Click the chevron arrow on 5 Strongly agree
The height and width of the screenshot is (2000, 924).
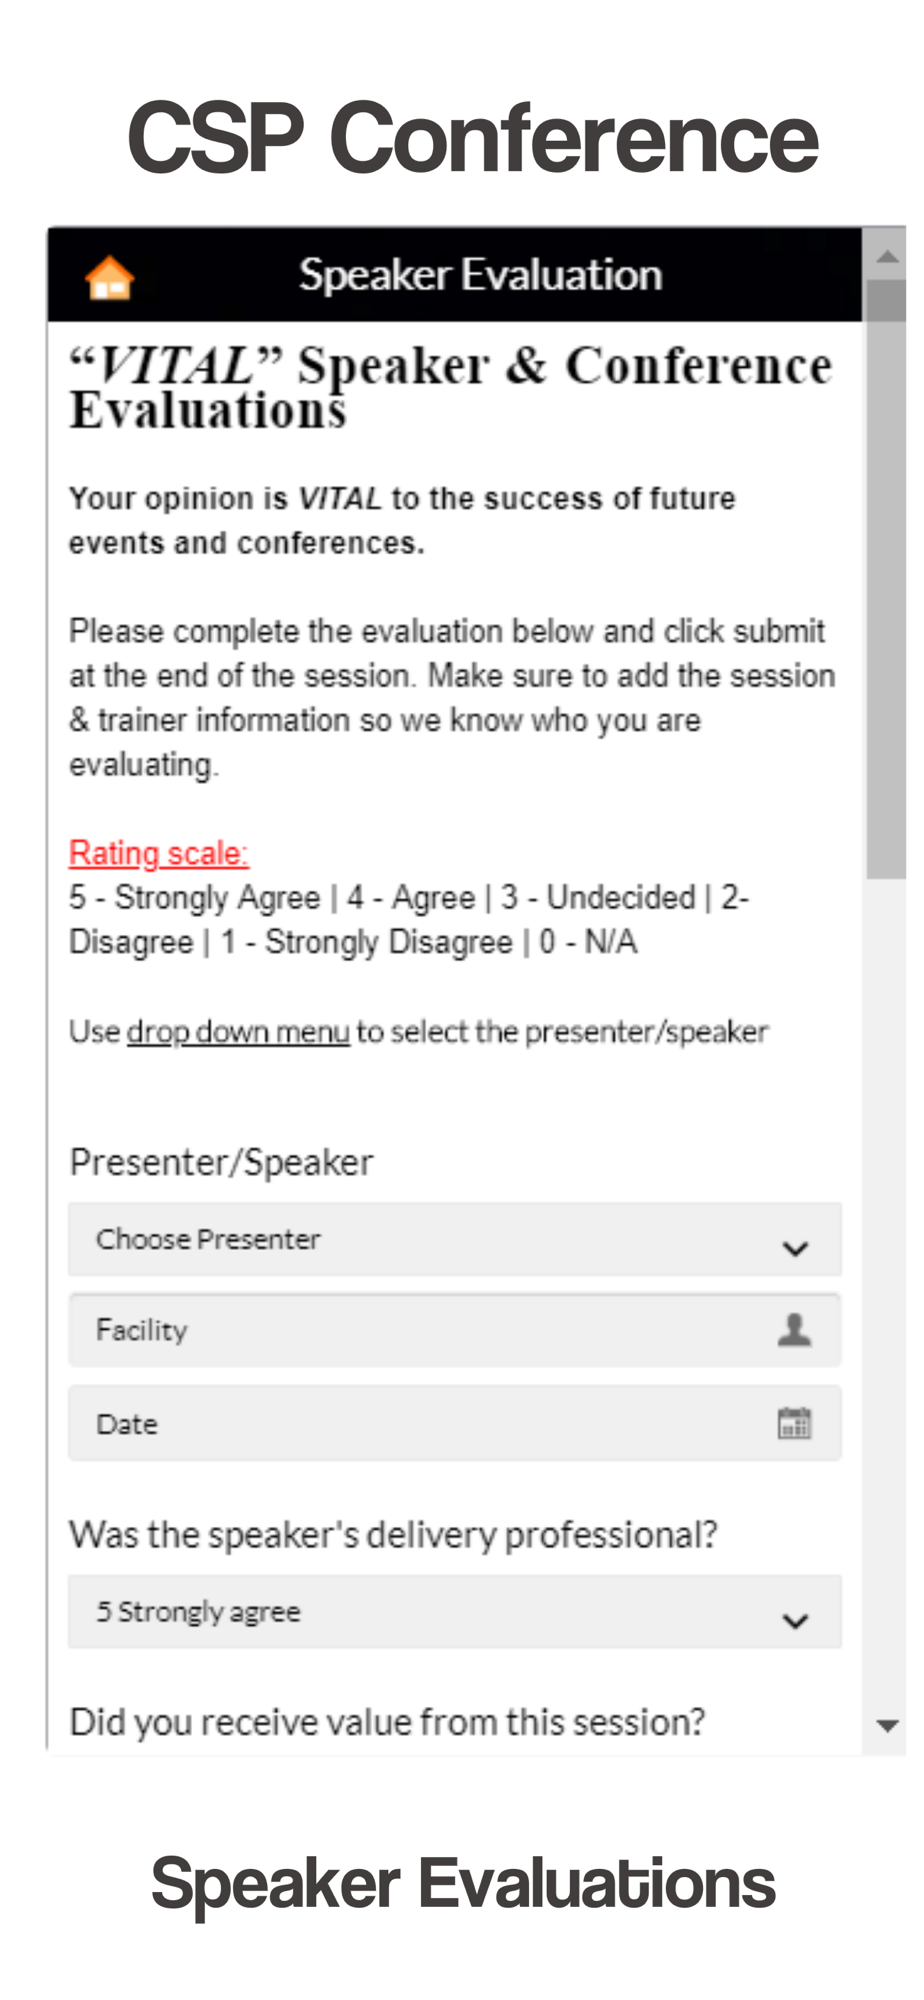coord(795,1620)
